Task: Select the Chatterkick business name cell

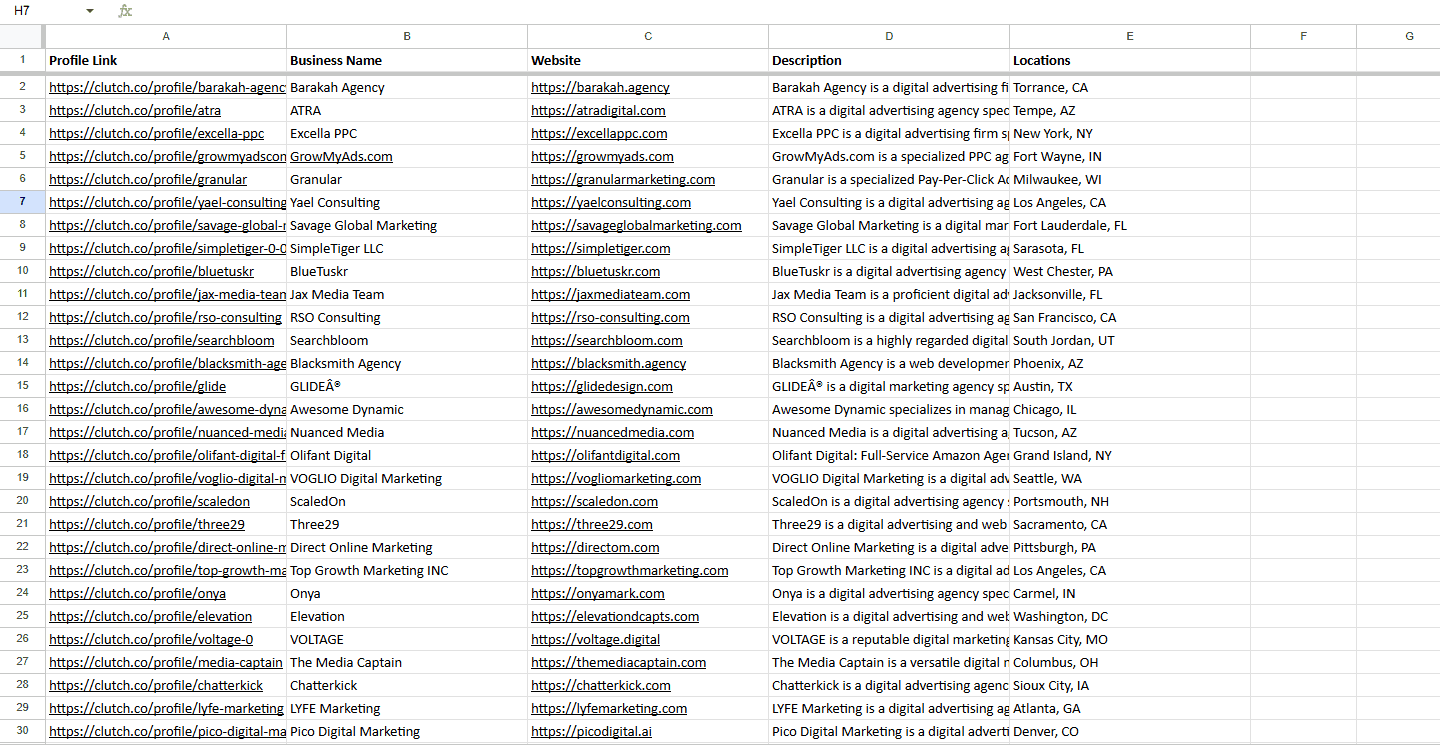Action: [407, 686]
